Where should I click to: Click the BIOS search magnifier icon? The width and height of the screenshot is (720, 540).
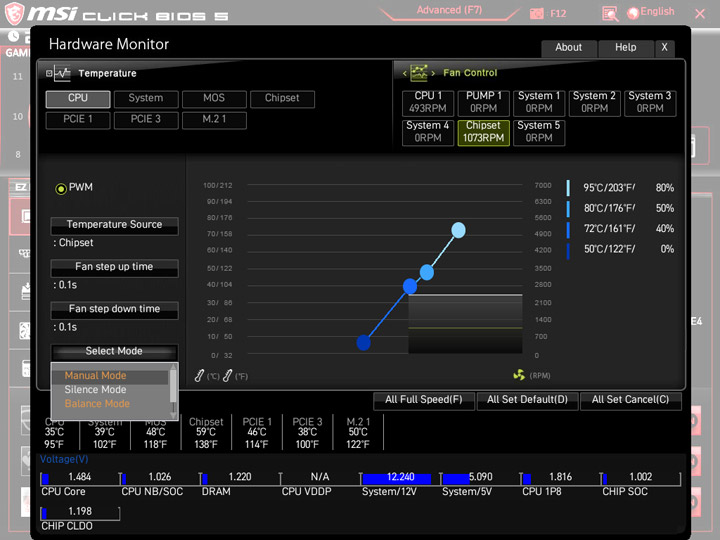point(610,14)
